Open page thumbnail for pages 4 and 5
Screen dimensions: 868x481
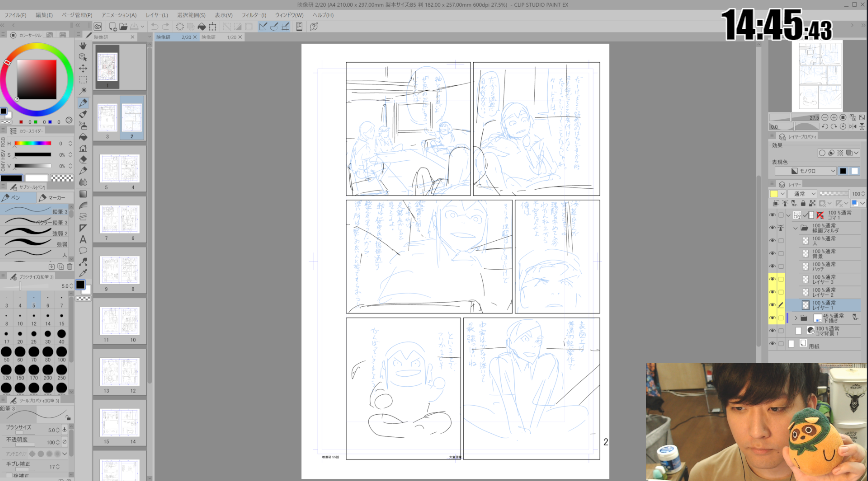119,170
